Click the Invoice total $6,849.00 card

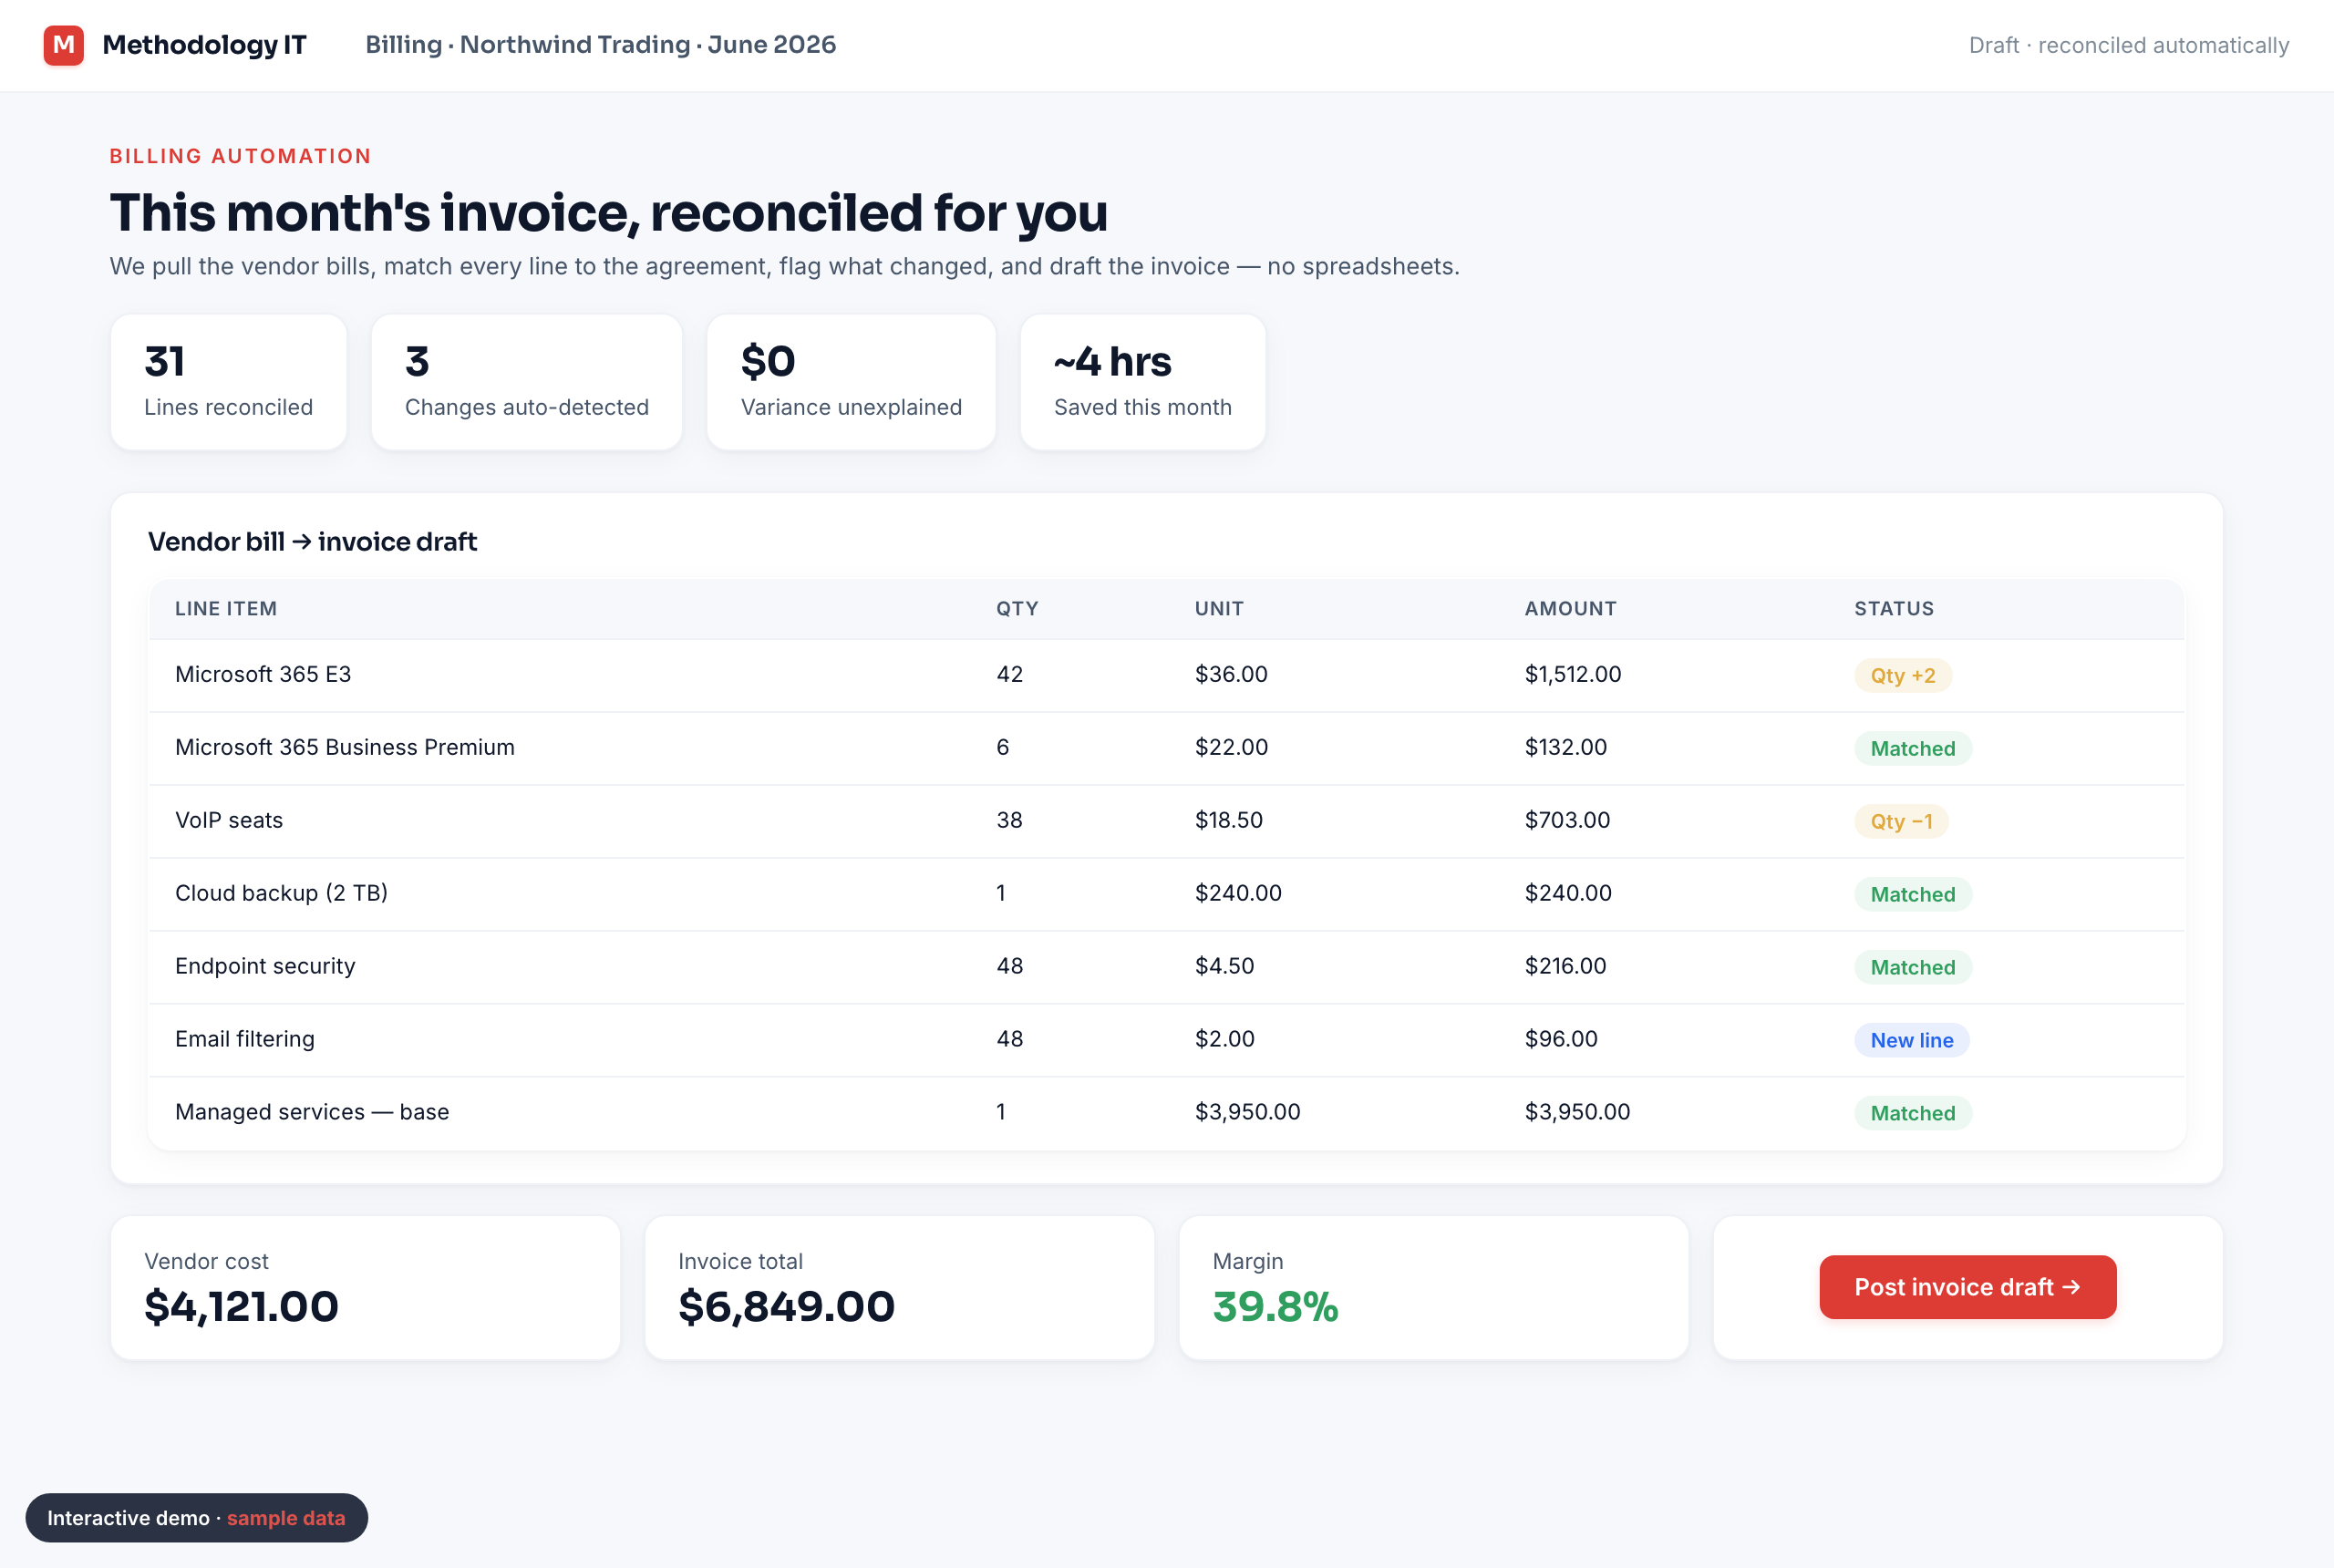coord(899,1288)
